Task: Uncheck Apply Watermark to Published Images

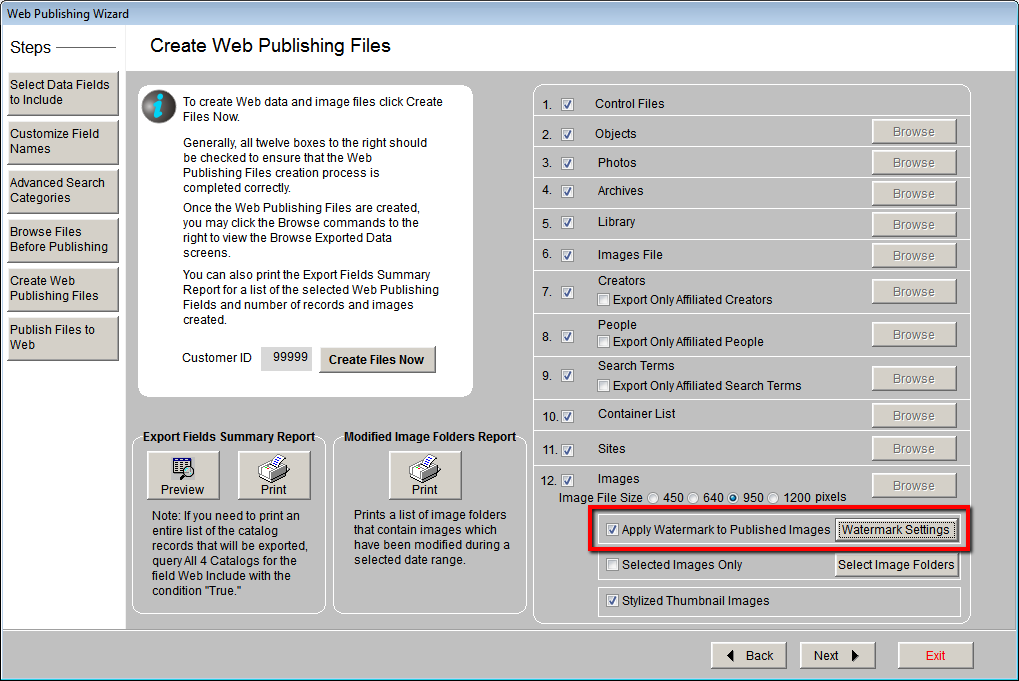Action: [612, 530]
